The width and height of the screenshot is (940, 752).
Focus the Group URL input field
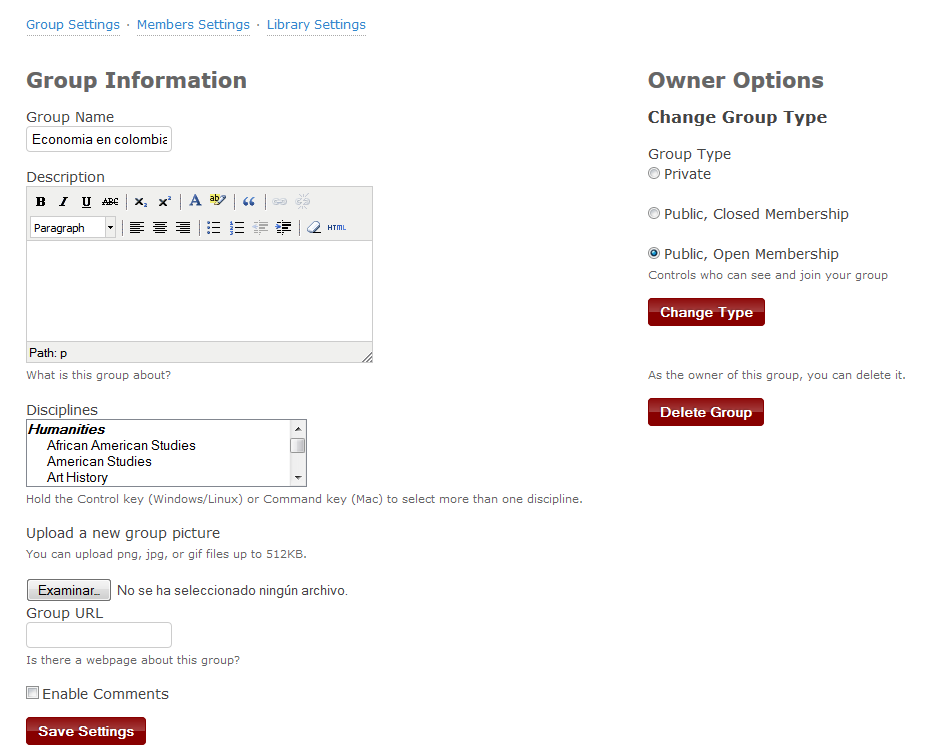click(x=99, y=635)
